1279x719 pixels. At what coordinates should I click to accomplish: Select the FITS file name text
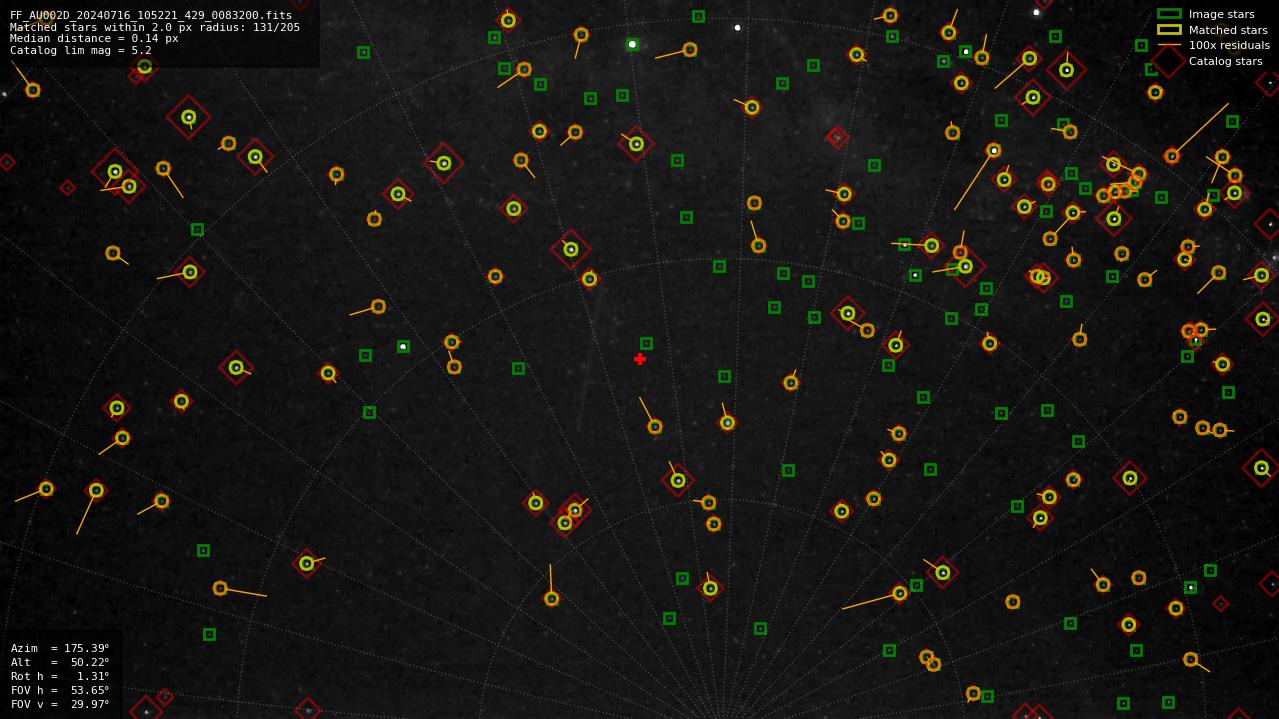tap(151, 16)
